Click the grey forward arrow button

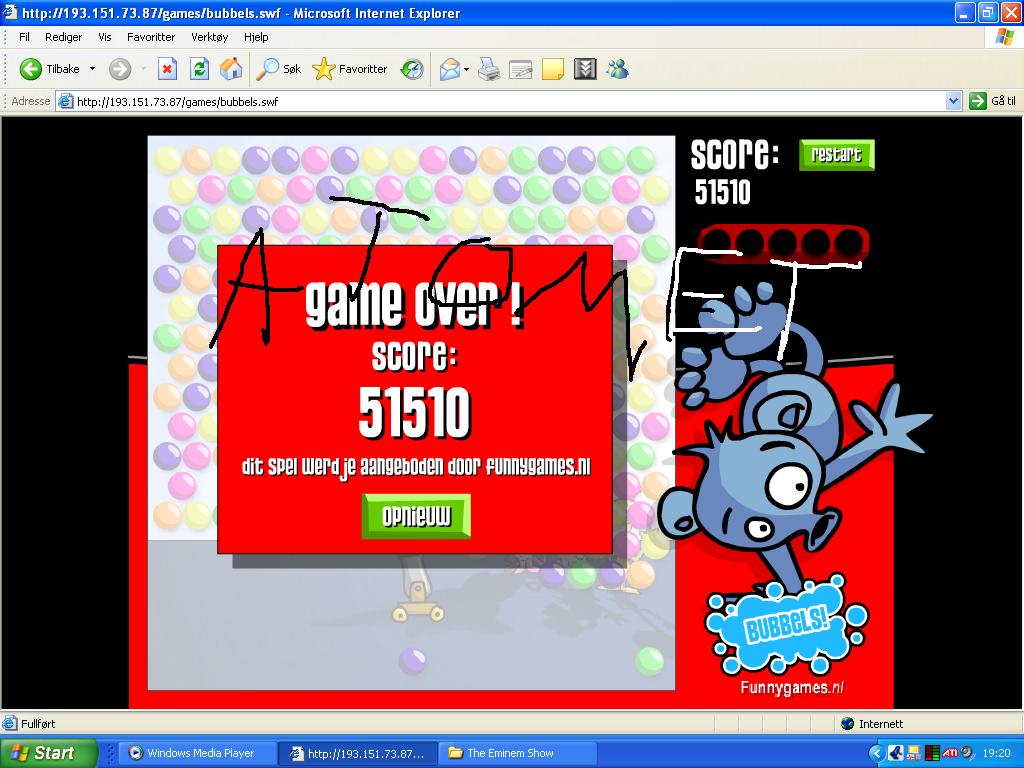click(120, 69)
